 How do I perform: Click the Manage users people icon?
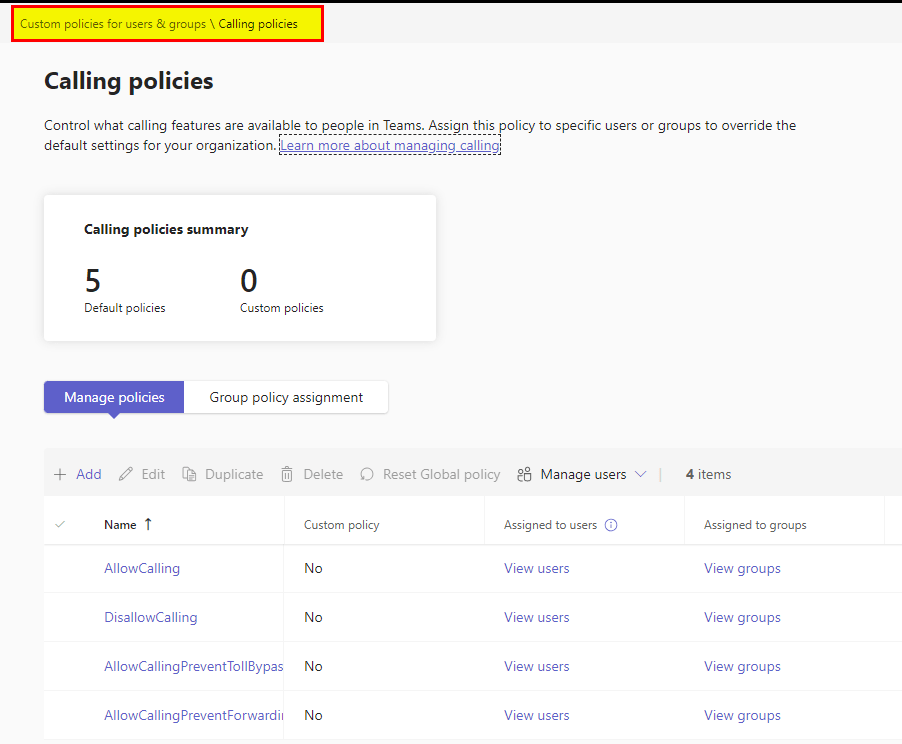pos(524,475)
